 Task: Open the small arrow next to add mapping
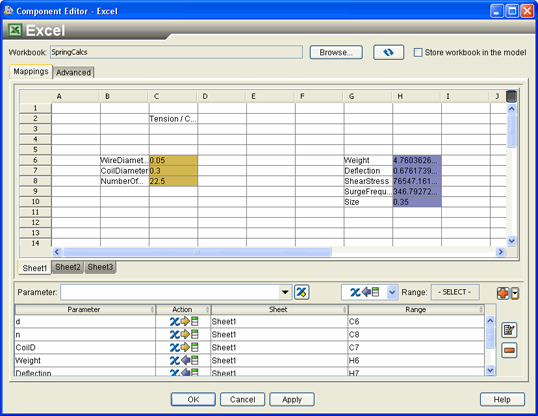click(x=515, y=293)
